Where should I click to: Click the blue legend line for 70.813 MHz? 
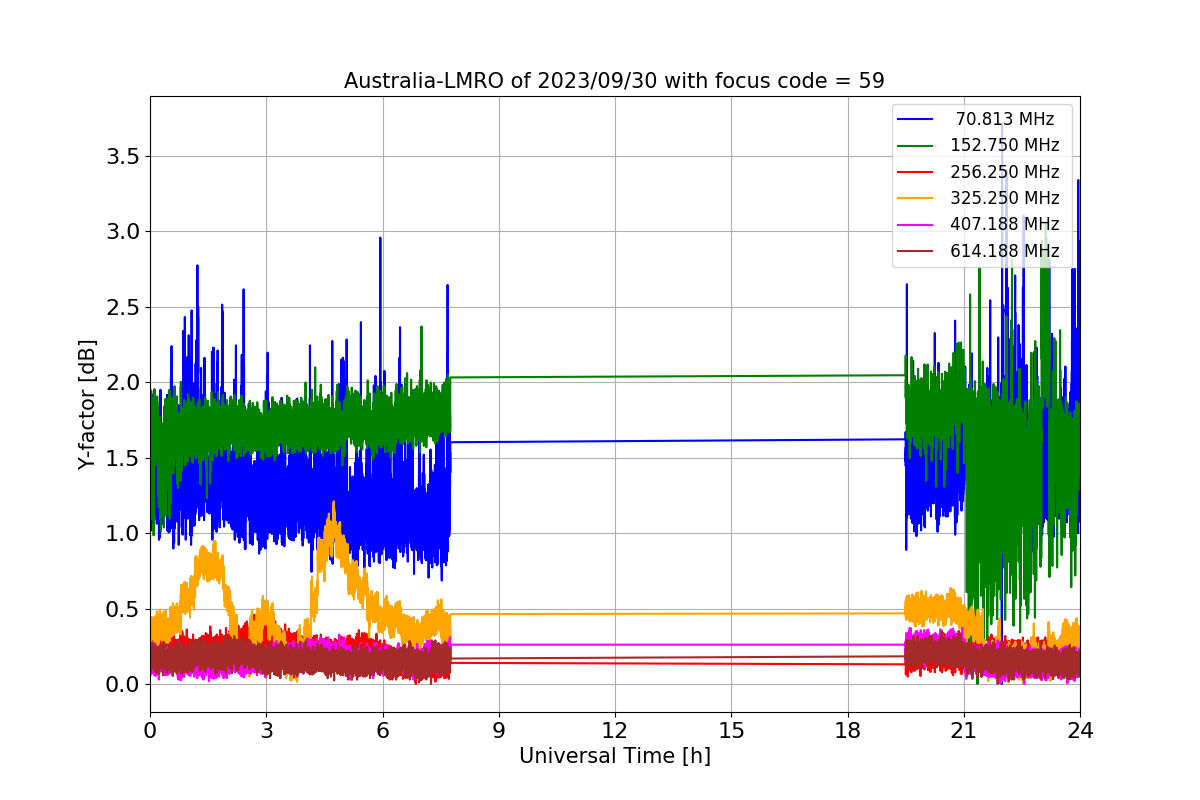[916, 119]
